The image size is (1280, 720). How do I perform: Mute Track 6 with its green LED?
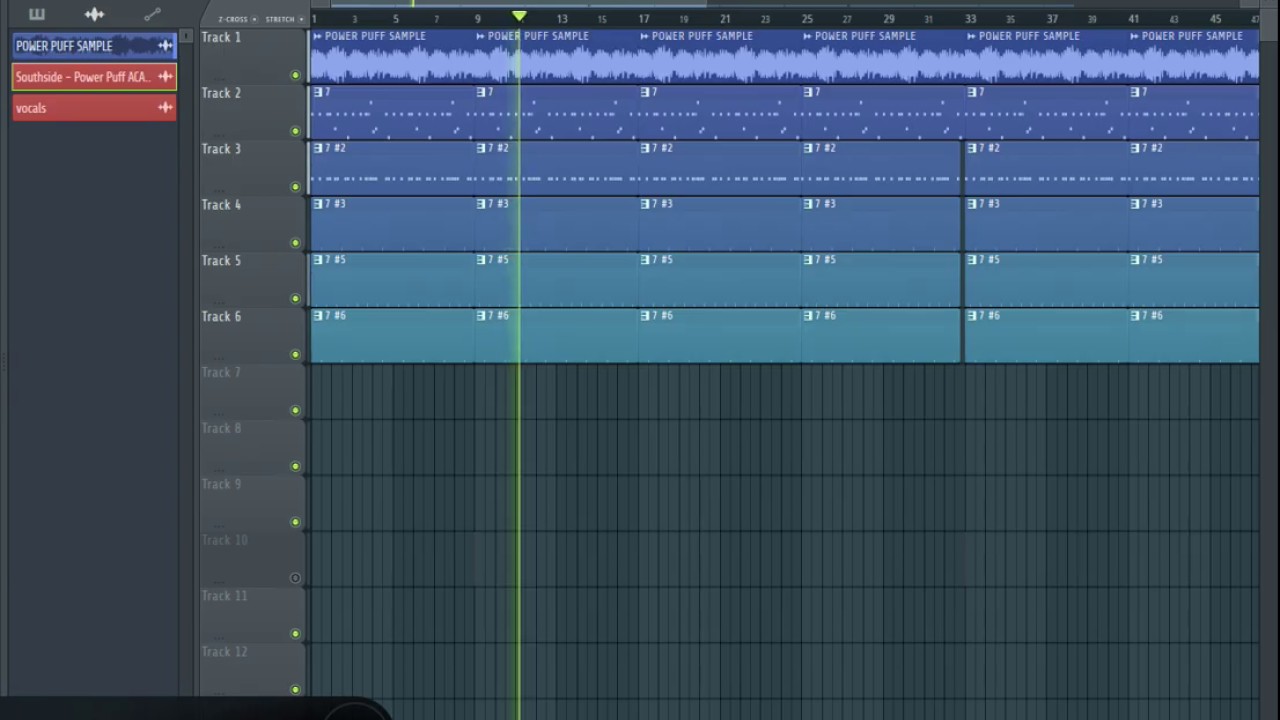[295, 355]
